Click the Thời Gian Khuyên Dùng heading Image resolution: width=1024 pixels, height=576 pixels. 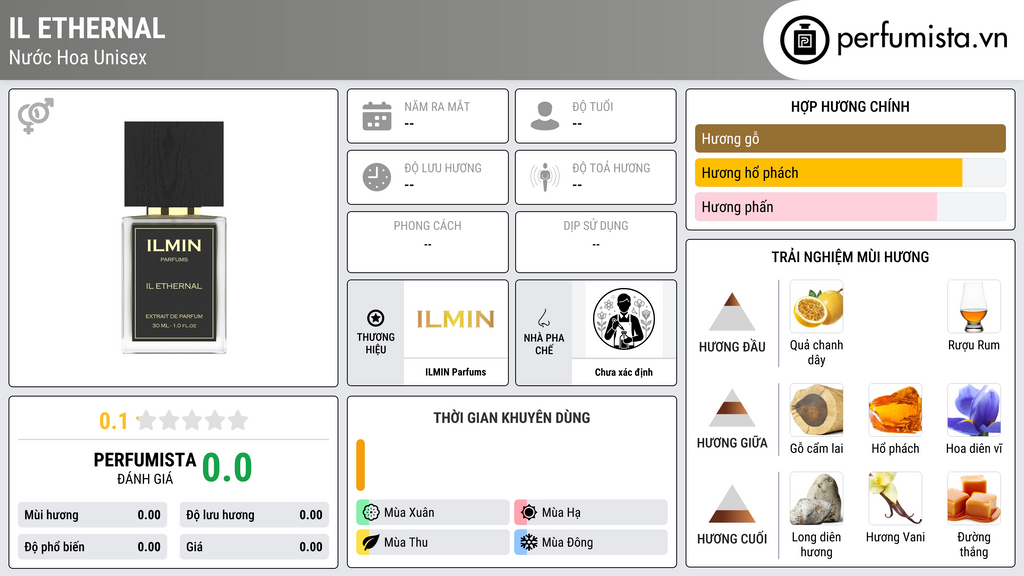512,417
